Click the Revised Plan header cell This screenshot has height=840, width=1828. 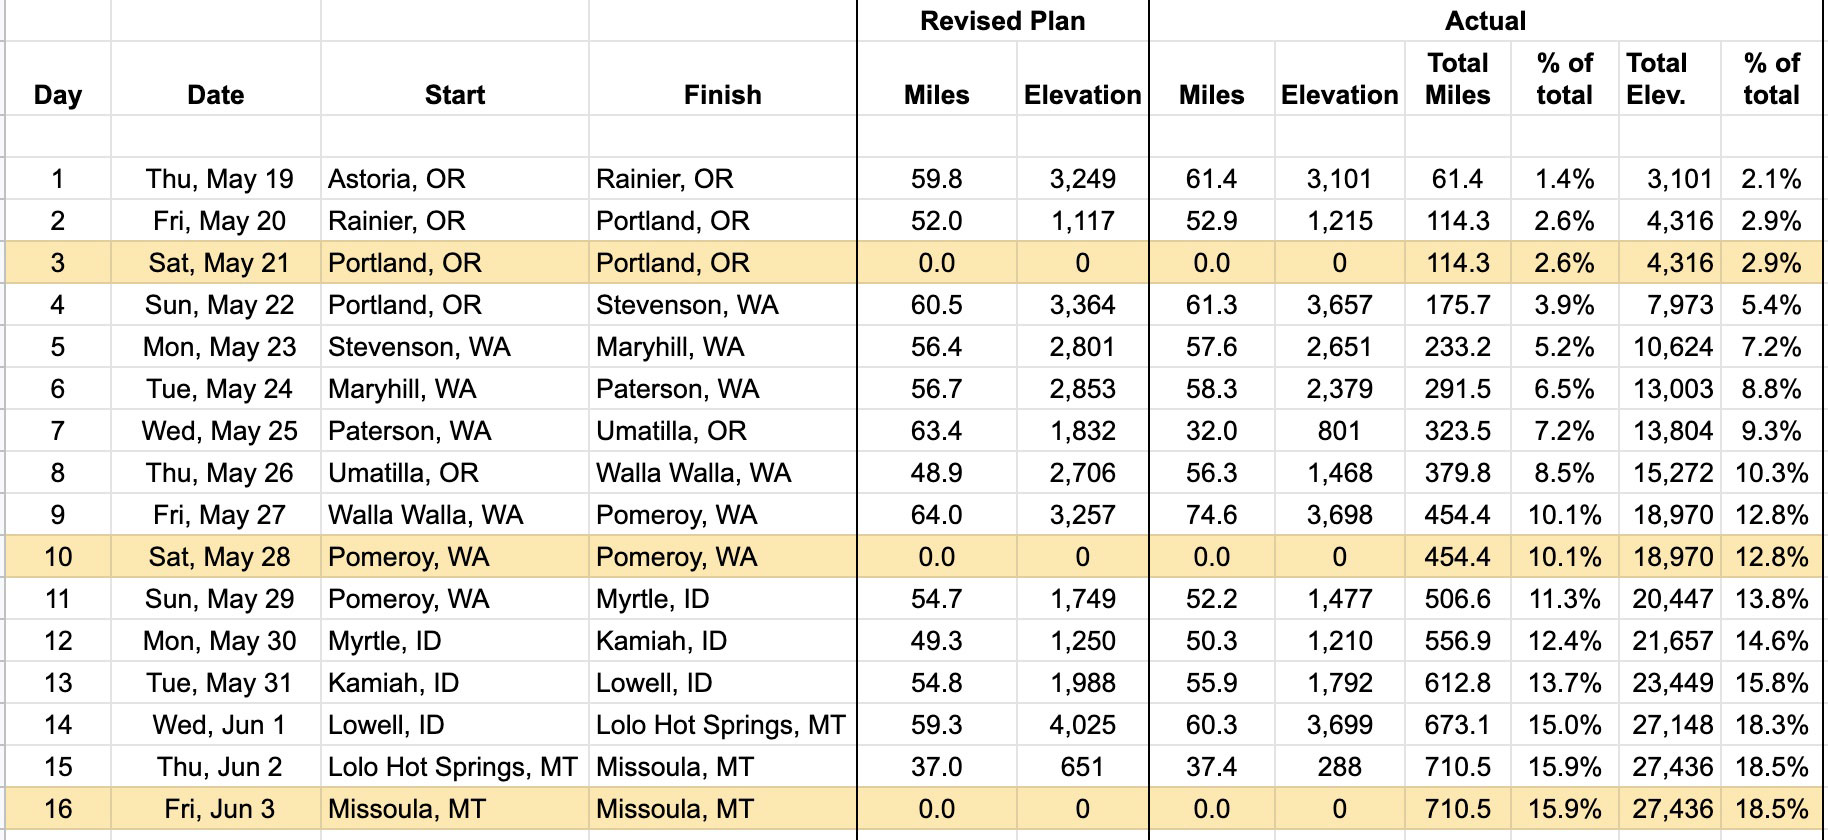coord(1002,21)
